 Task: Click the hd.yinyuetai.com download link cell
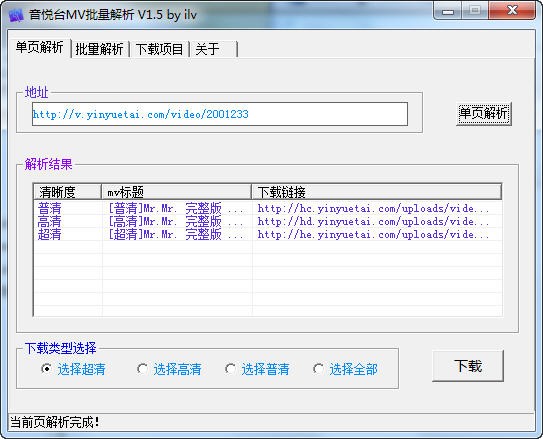[x=377, y=221]
